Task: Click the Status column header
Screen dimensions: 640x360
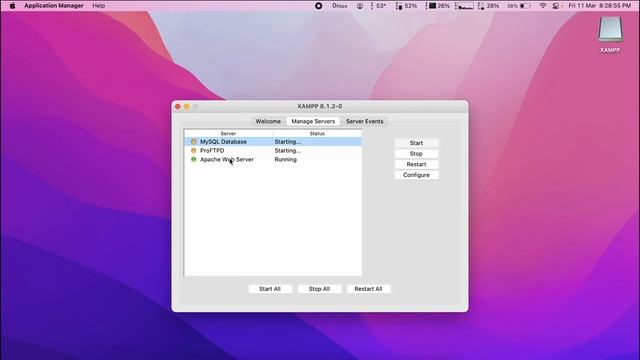Action: pyautogui.click(x=317, y=133)
